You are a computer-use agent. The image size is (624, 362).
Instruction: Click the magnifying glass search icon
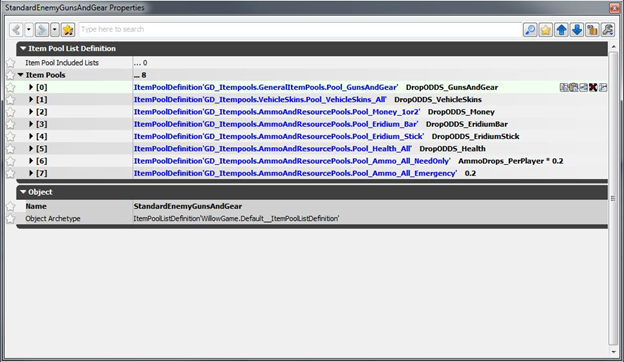pos(530,30)
